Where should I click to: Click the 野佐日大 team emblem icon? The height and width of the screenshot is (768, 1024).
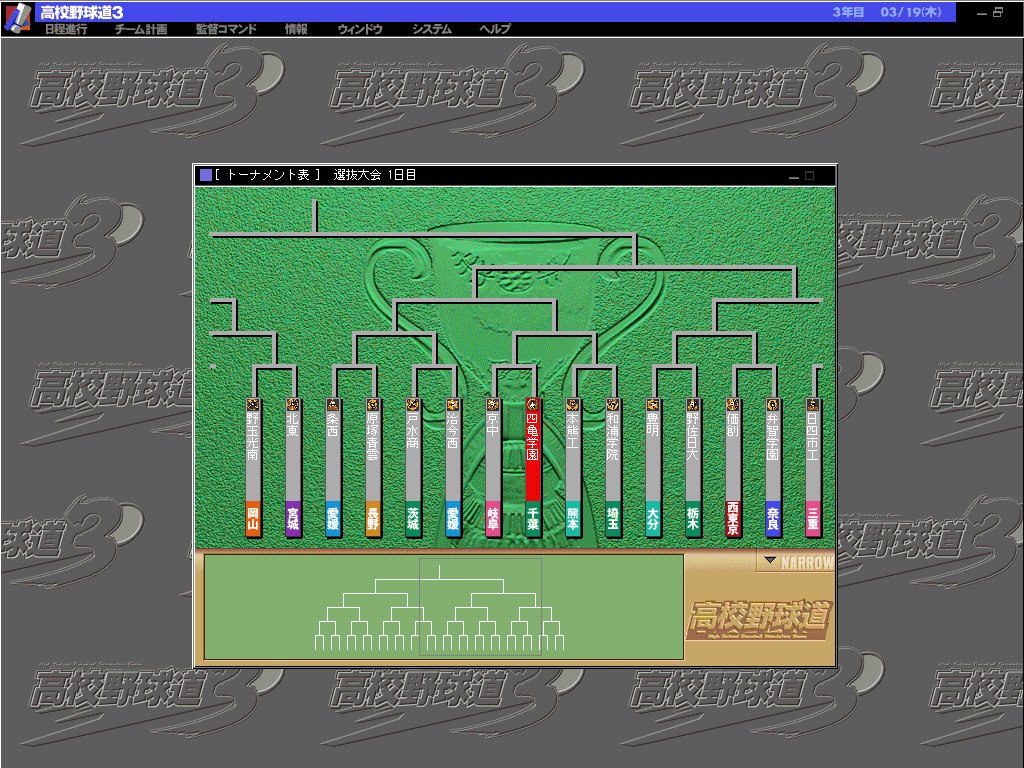[693, 404]
